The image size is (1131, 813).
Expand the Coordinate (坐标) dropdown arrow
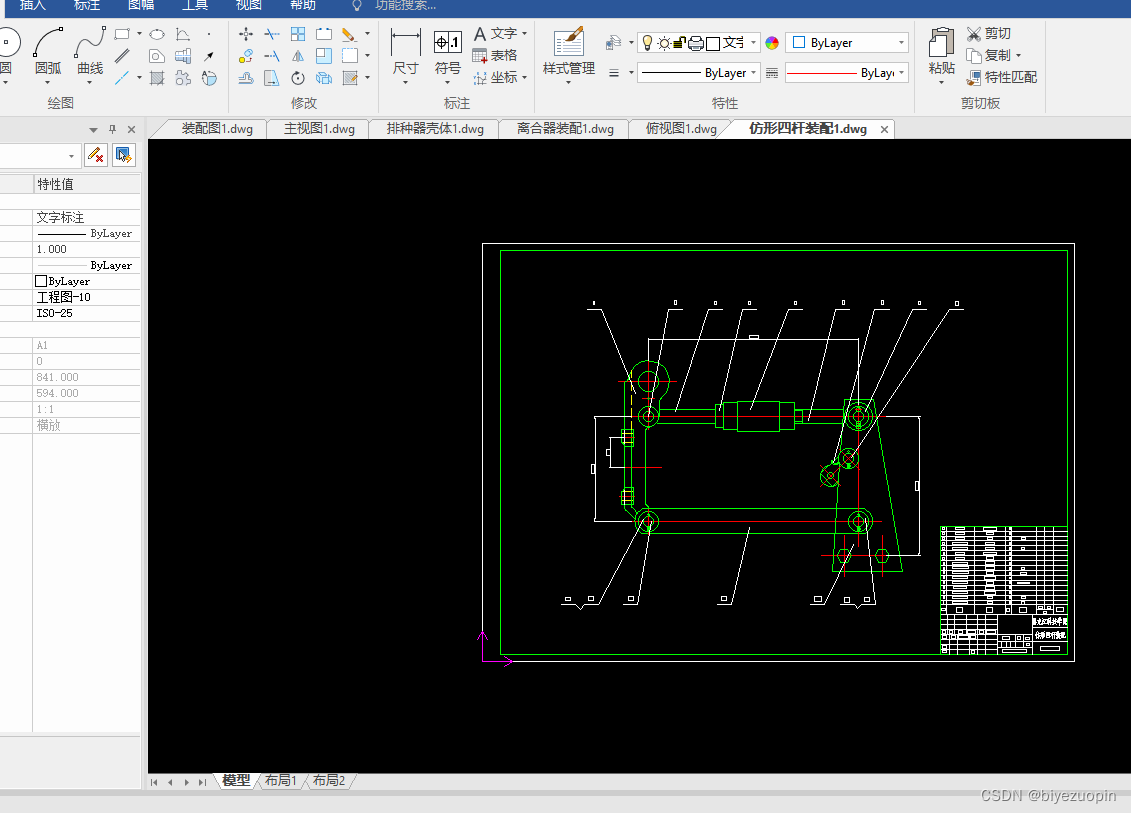524,77
